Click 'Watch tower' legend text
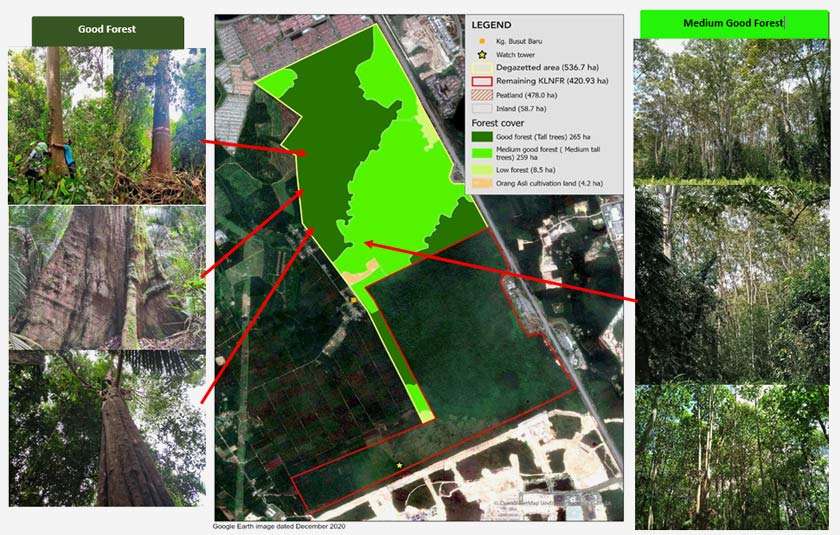Screen dimensions: 840x535 pyautogui.click(x=515, y=55)
